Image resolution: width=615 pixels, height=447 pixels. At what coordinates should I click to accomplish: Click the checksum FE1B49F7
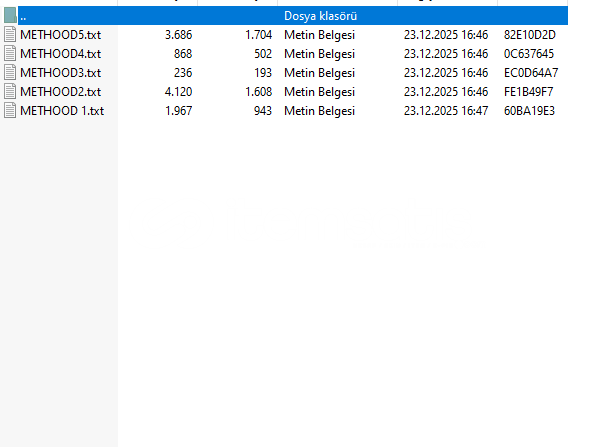pyautogui.click(x=529, y=92)
